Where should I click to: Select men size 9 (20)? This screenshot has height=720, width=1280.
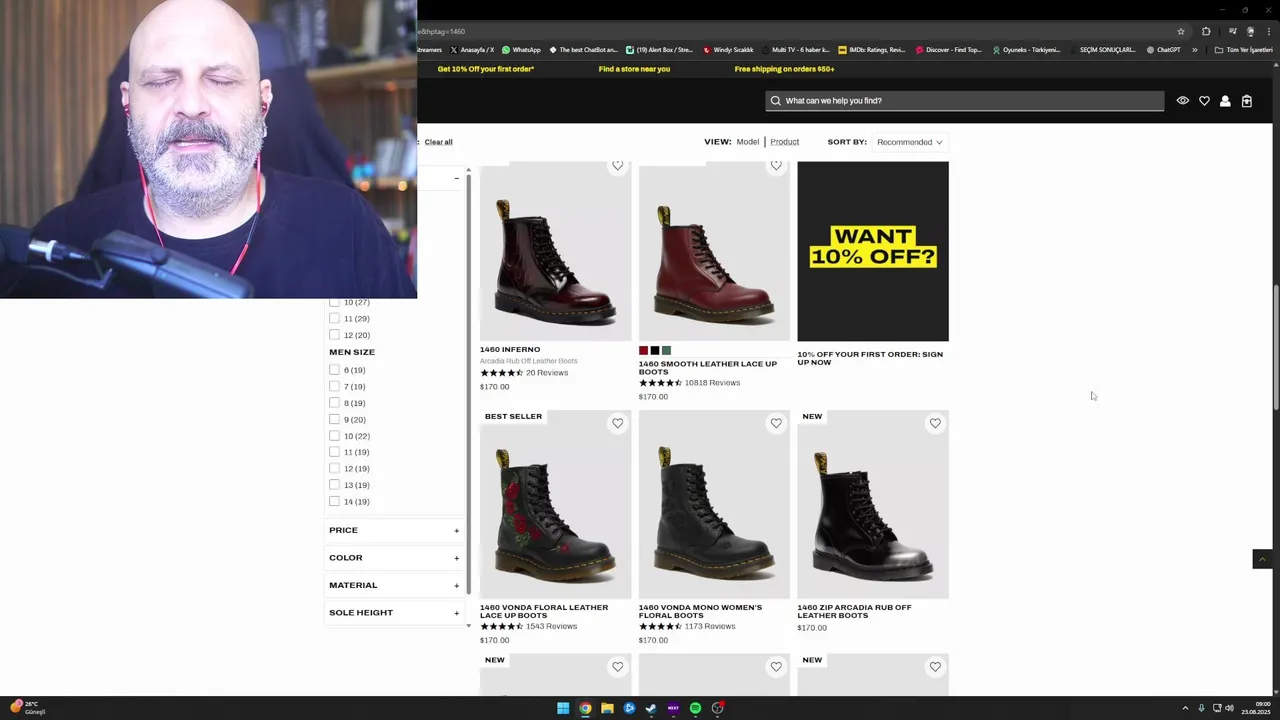coord(334,419)
